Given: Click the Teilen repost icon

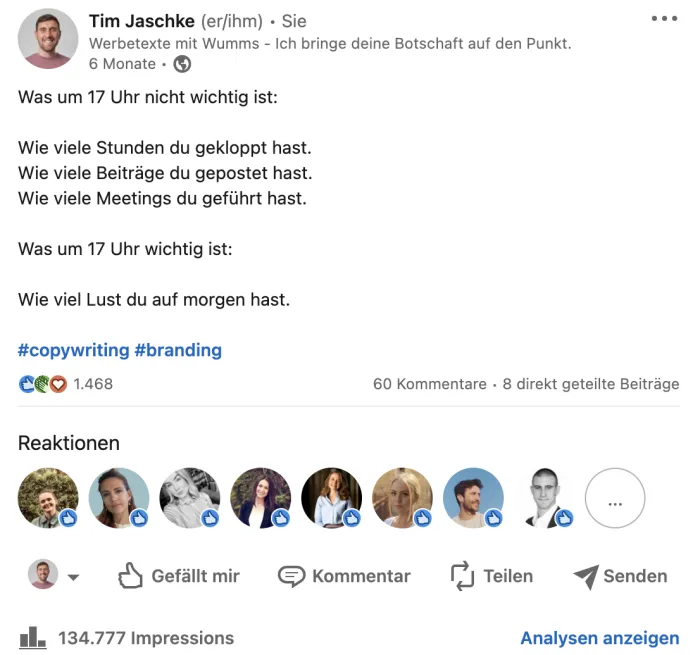Looking at the screenshot, I should (x=462, y=576).
